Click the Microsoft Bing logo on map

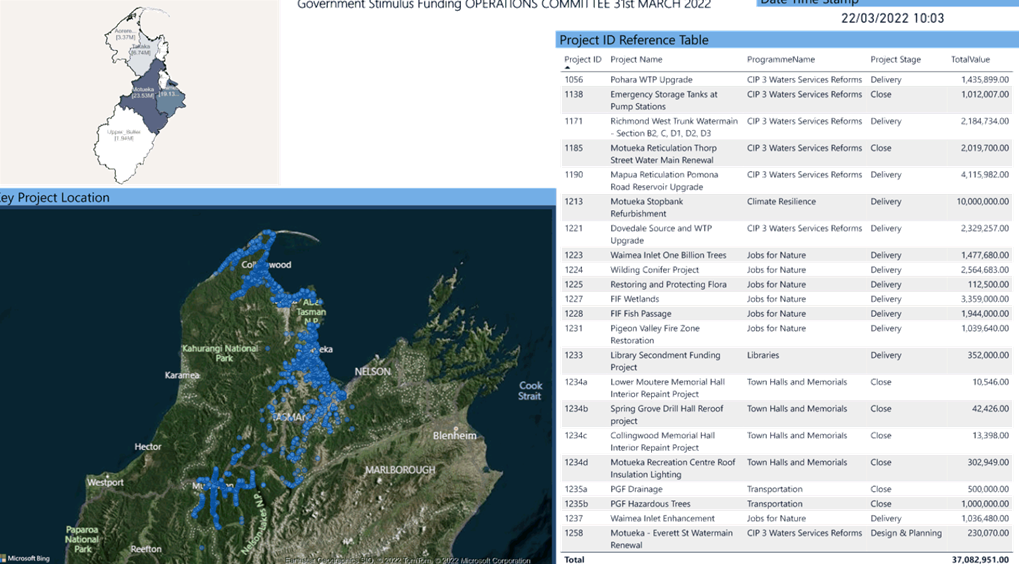click(x=25, y=558)
